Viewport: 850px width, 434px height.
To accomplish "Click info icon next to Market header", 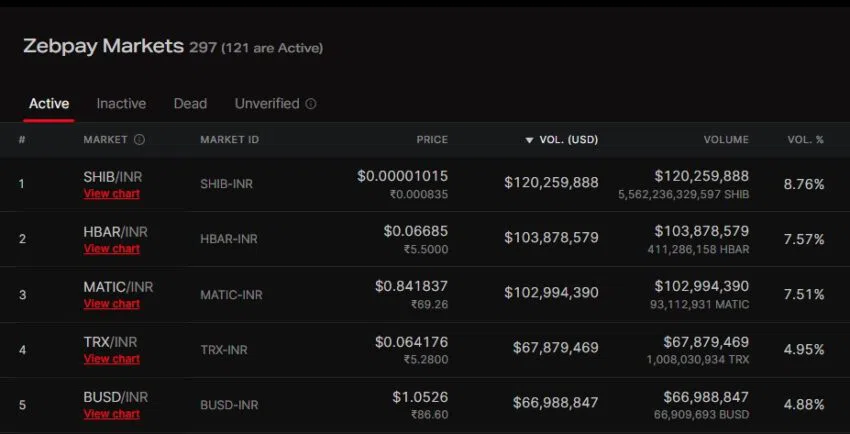I will (139, 140).
